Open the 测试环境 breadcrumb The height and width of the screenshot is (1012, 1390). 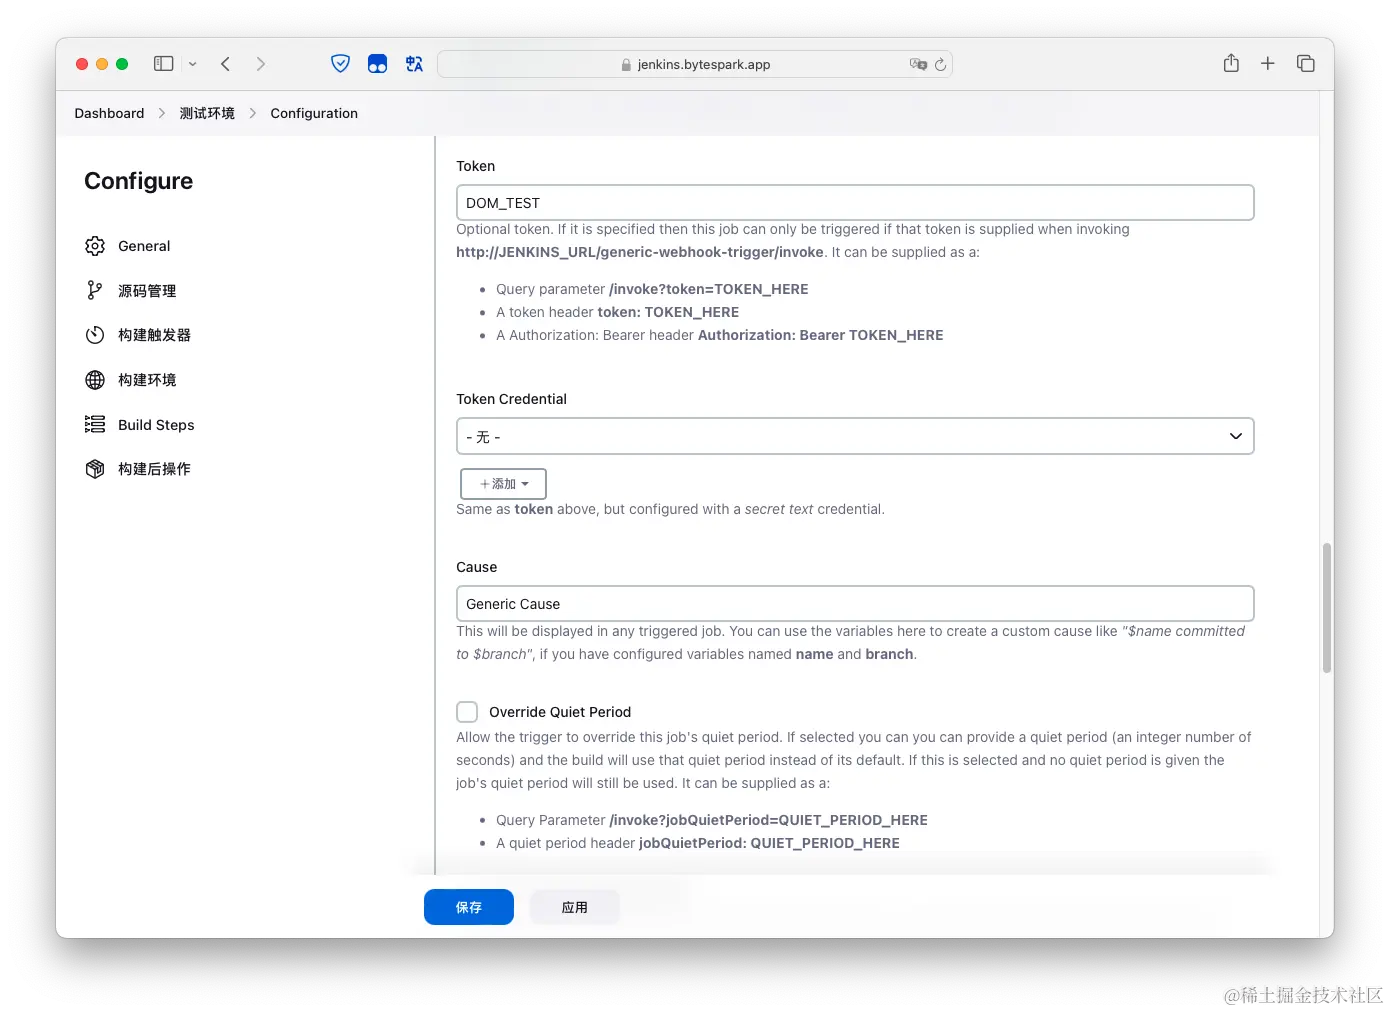click(x=207, y=113)
